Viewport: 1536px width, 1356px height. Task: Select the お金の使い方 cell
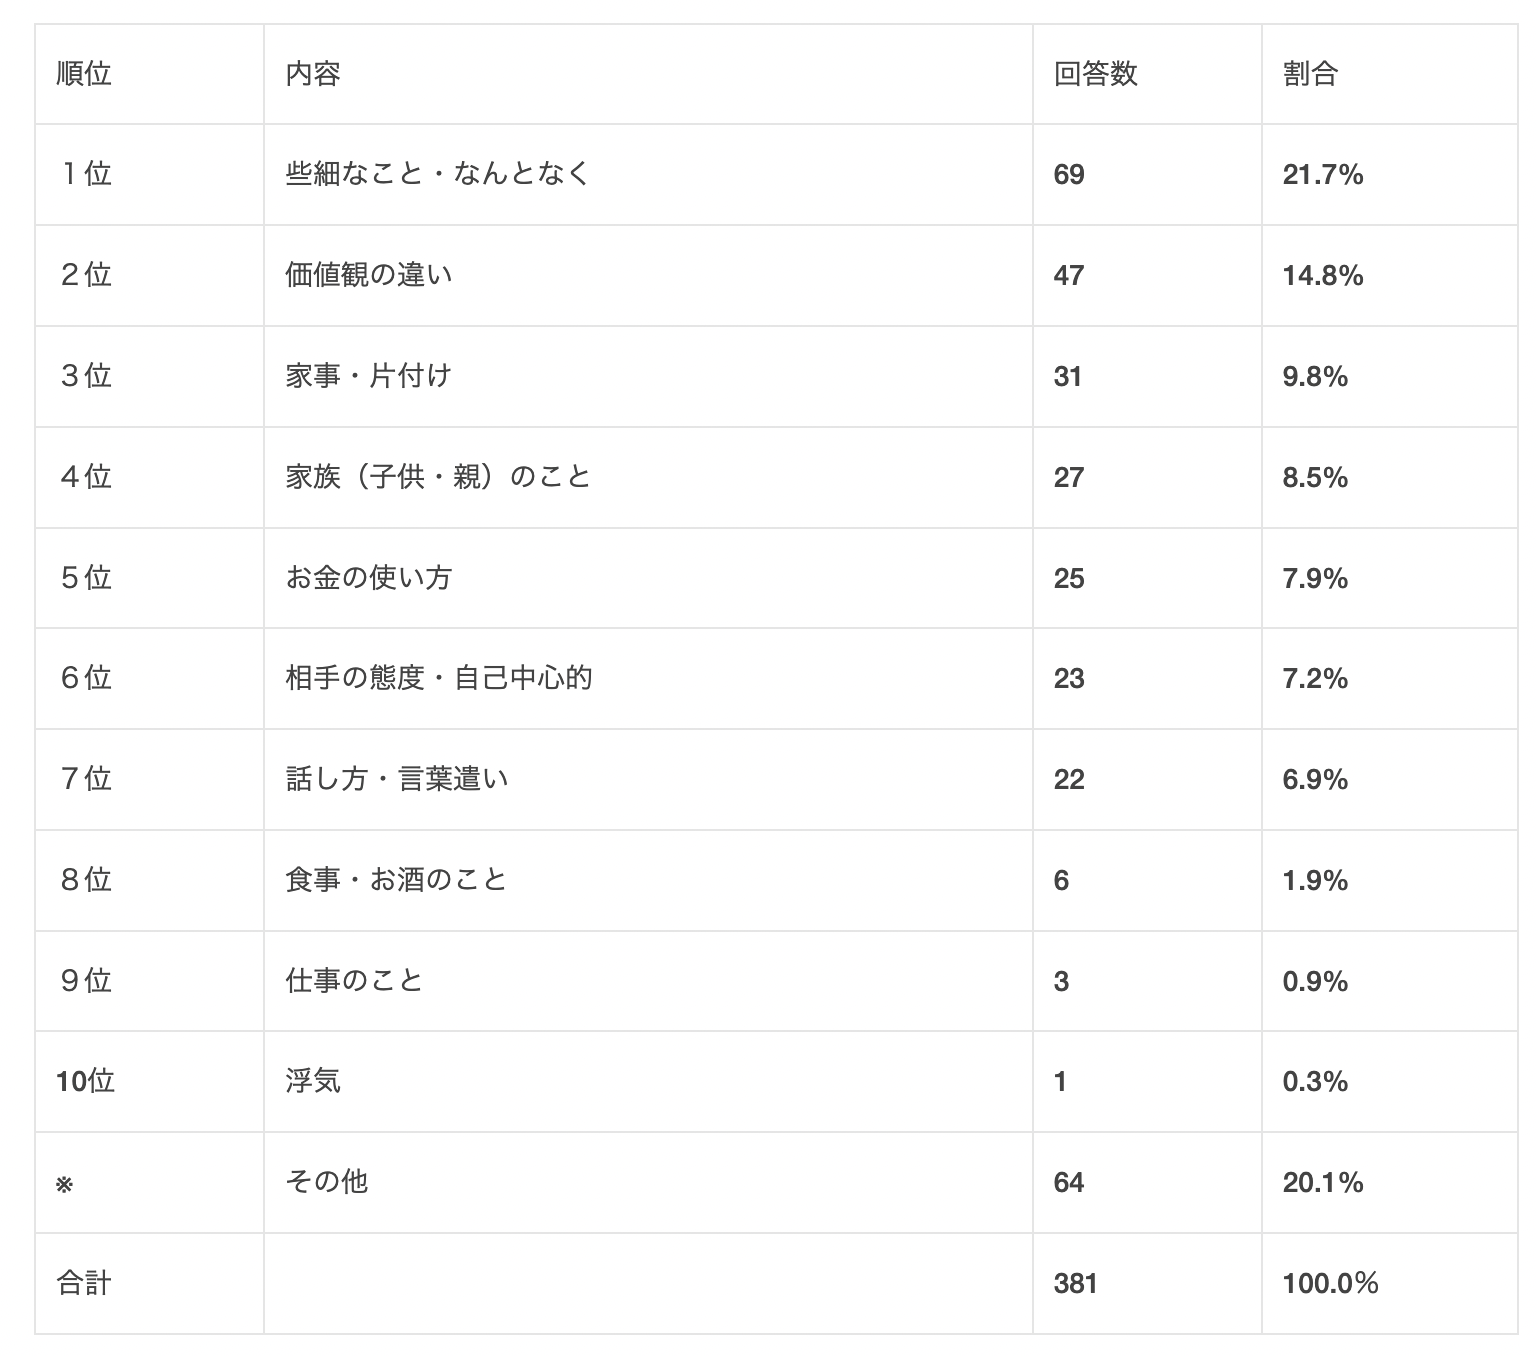[369, 578]
